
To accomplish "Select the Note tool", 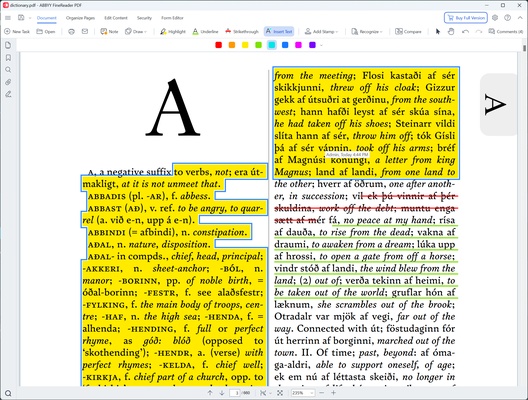I will click(x=109, y=31).
